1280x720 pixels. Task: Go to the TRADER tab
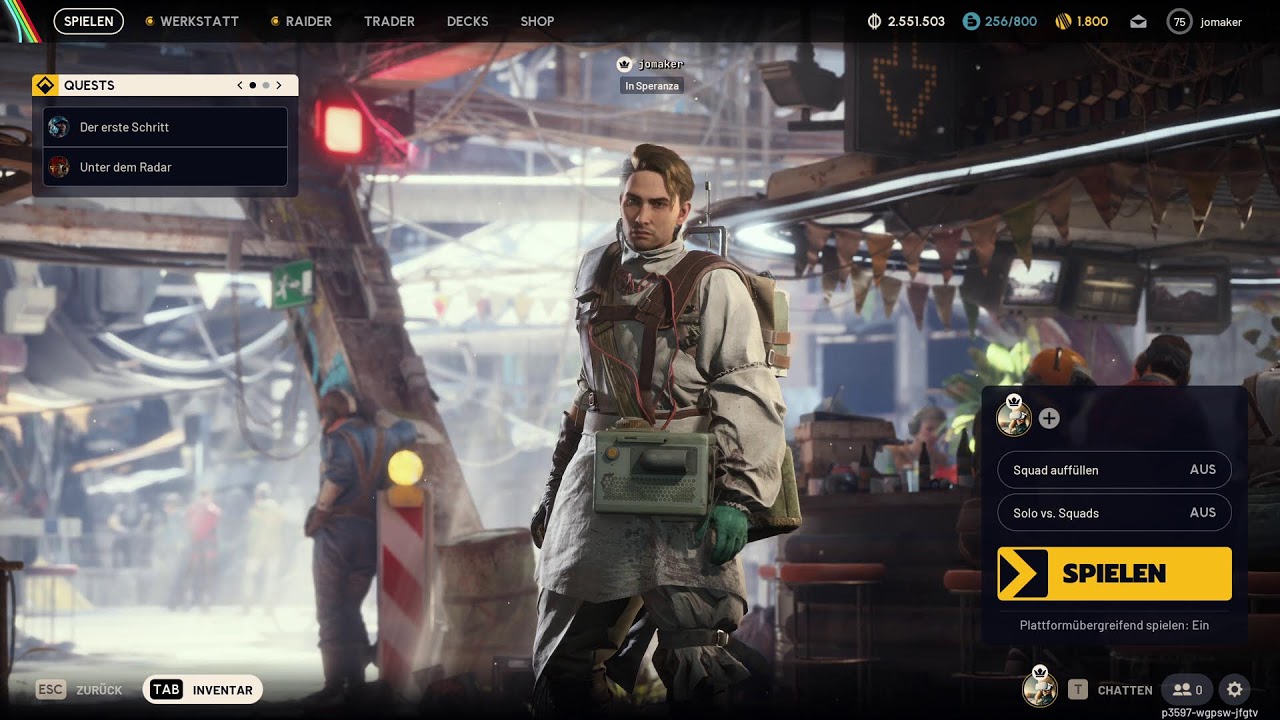tap(389, 21)
